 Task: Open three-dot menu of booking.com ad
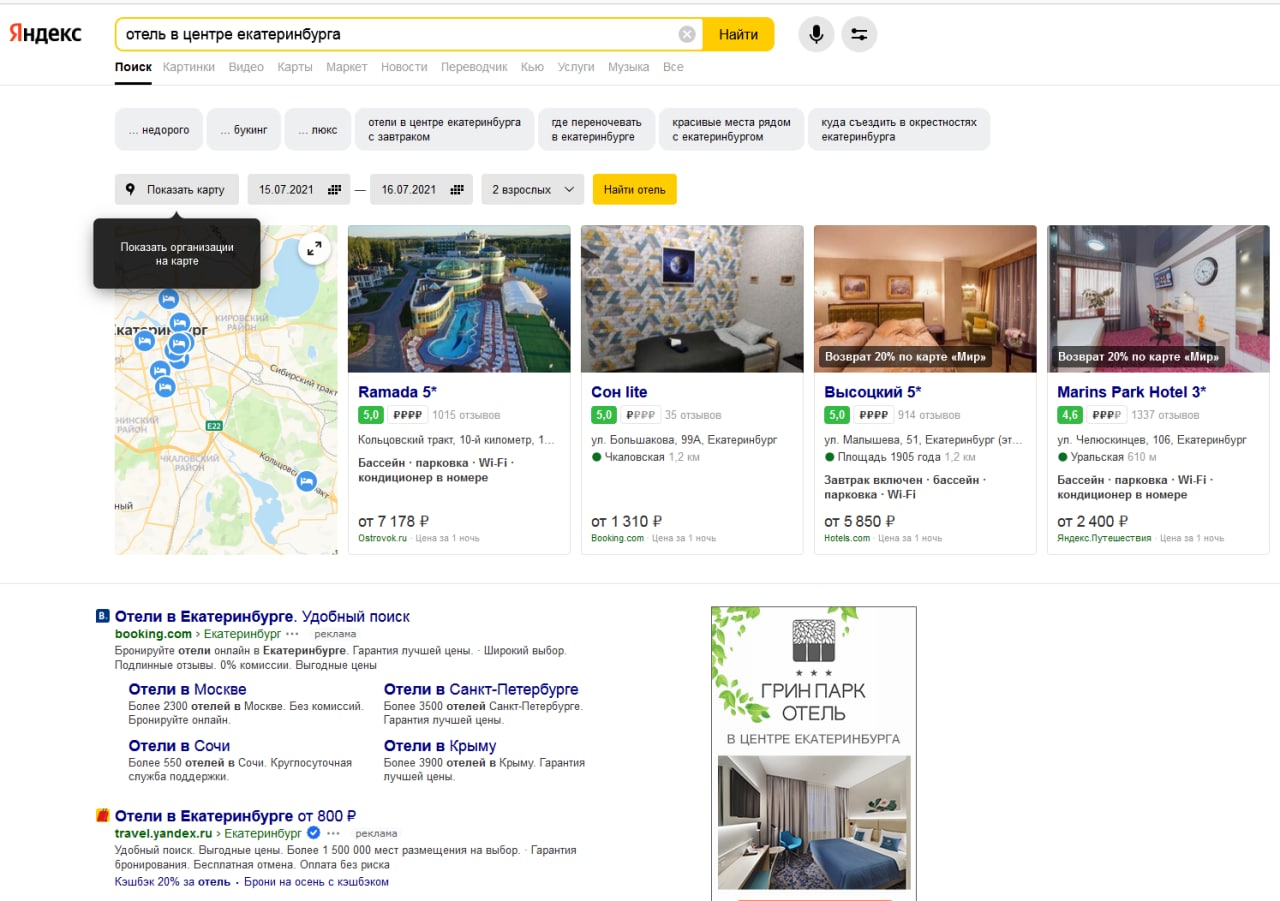tap(292, 634)
